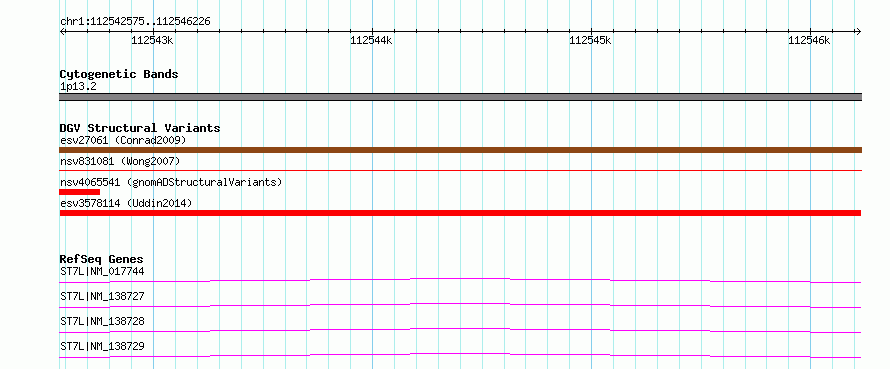
Task: Click the left arrow of the ruler
Action: point(62,31)
